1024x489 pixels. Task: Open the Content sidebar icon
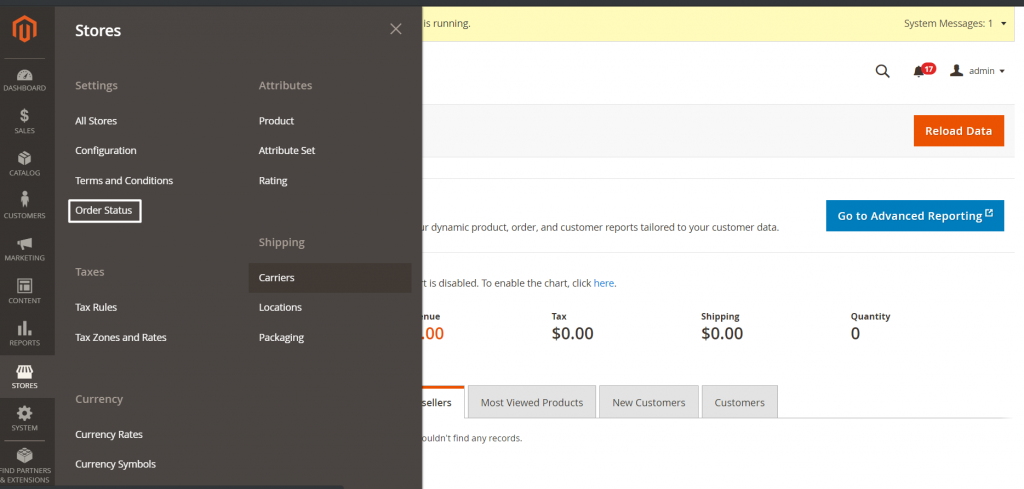point(25,291)
